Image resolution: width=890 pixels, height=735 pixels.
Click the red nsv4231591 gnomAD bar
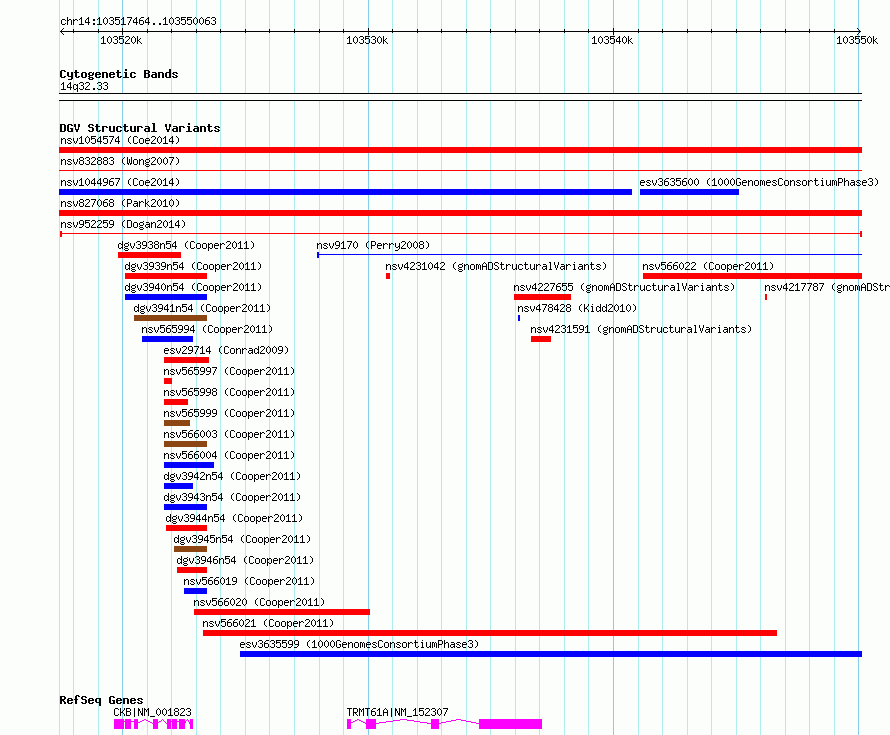point(541,339)
